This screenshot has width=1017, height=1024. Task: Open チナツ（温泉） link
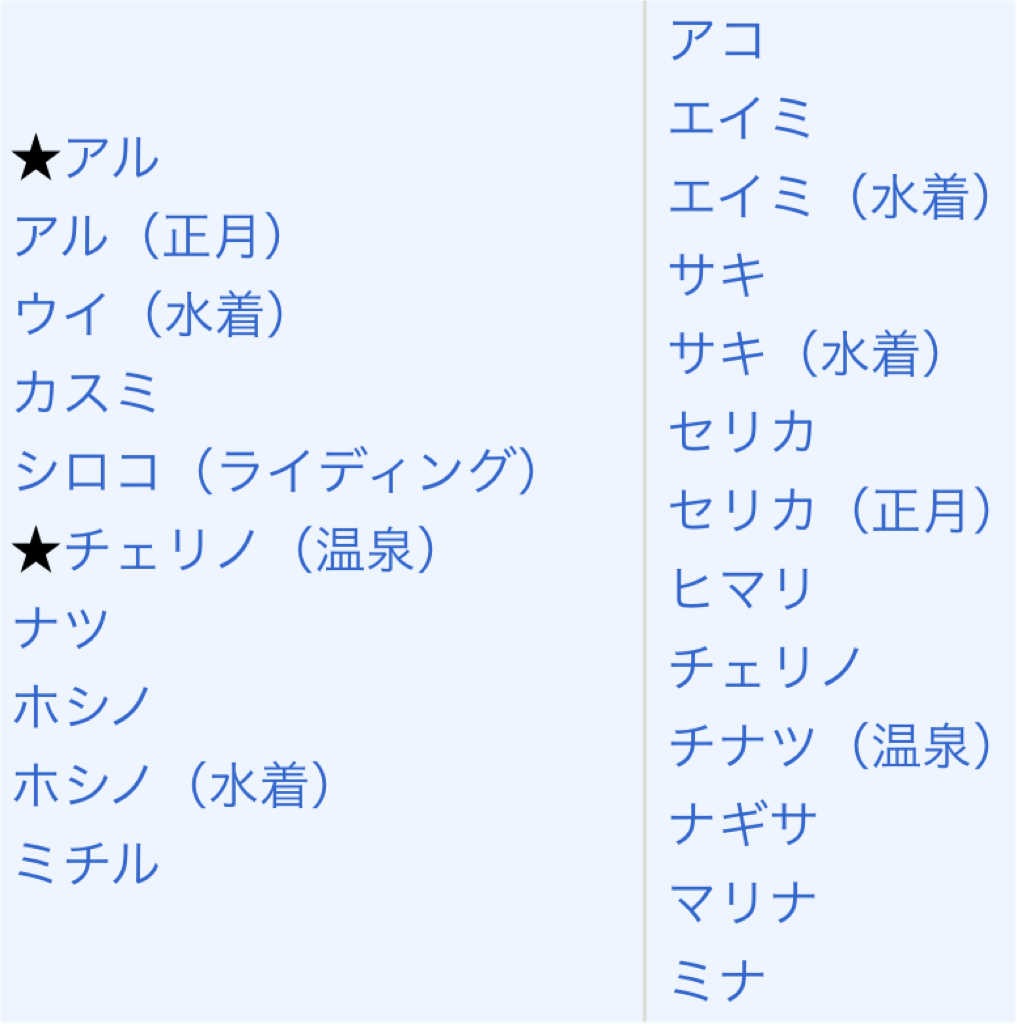coord(831,745)
